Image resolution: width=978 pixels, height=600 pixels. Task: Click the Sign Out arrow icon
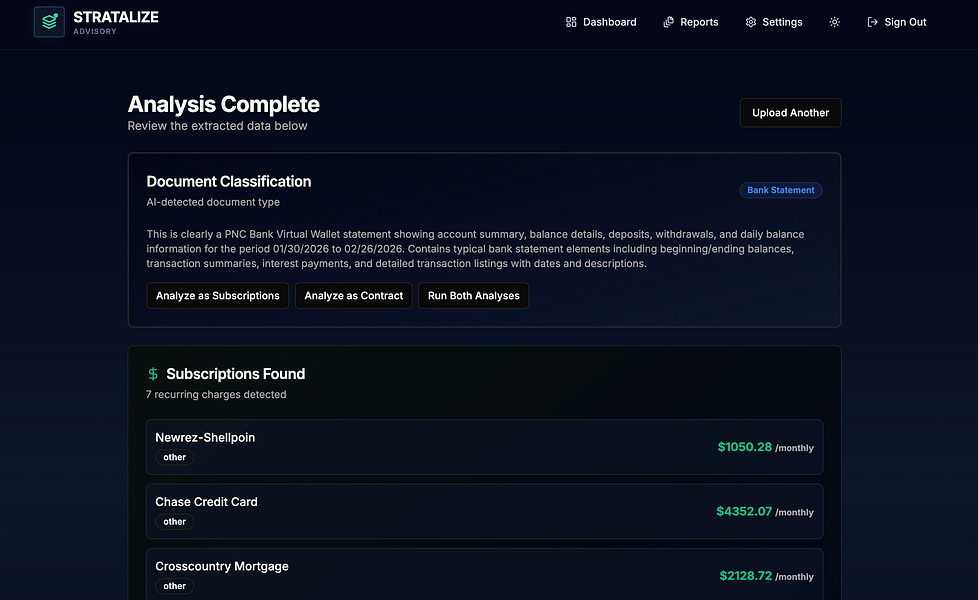click(x=873, y=22)
